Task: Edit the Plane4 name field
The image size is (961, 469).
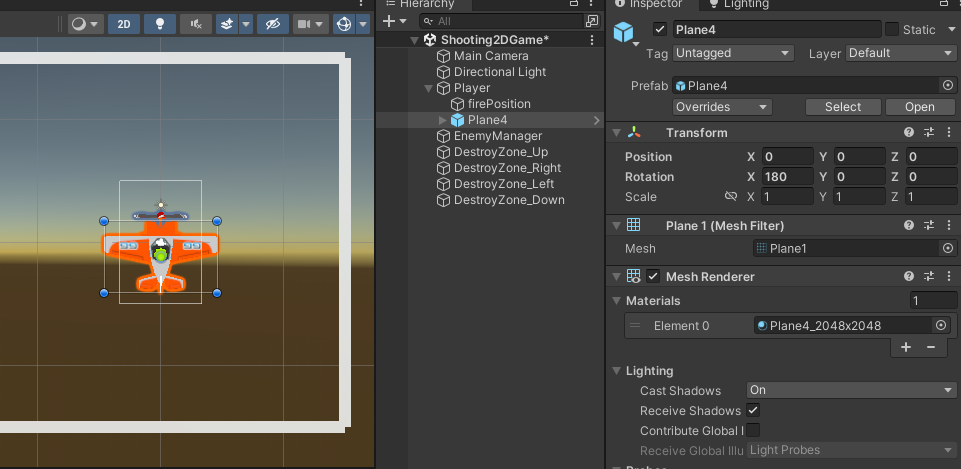Action: click(x=777, y=29)
